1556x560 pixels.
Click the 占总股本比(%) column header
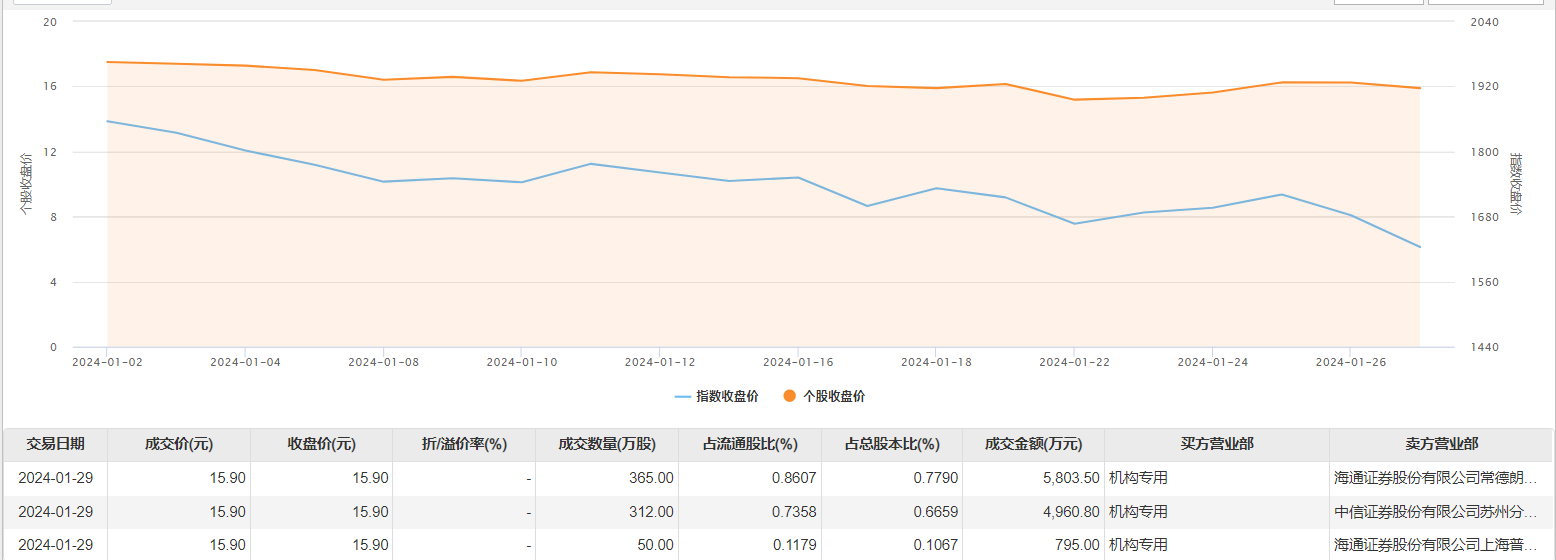[x=892, y=445]
